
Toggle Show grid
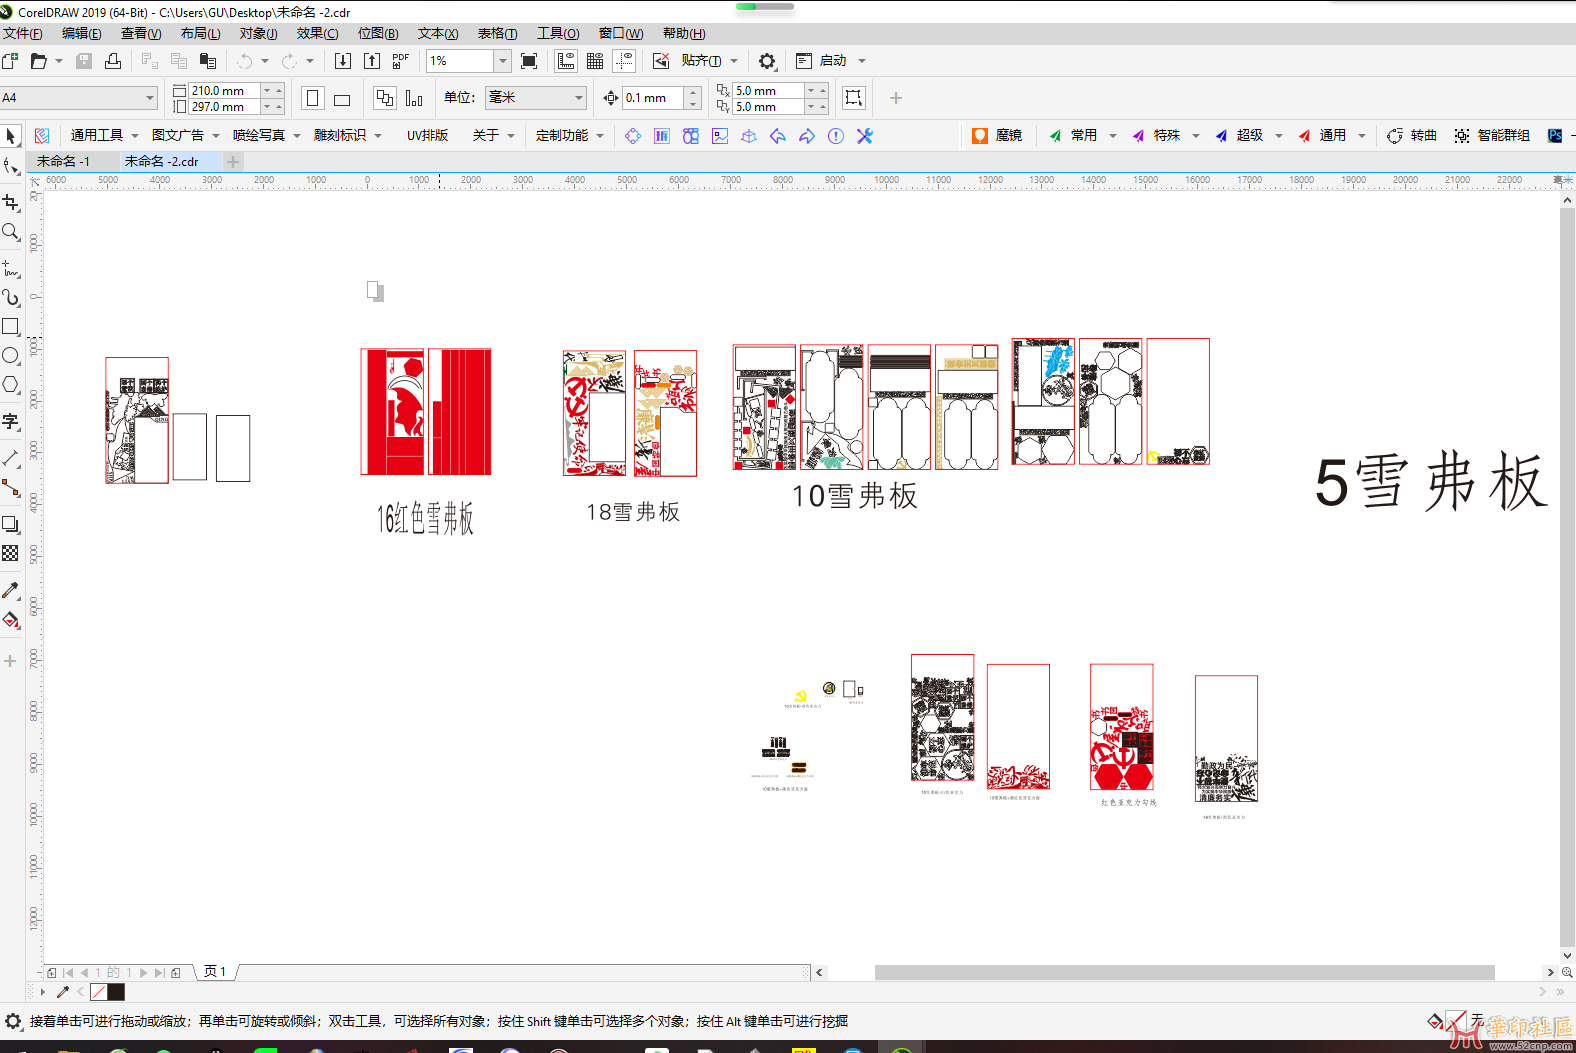click(x=595, y=61)
